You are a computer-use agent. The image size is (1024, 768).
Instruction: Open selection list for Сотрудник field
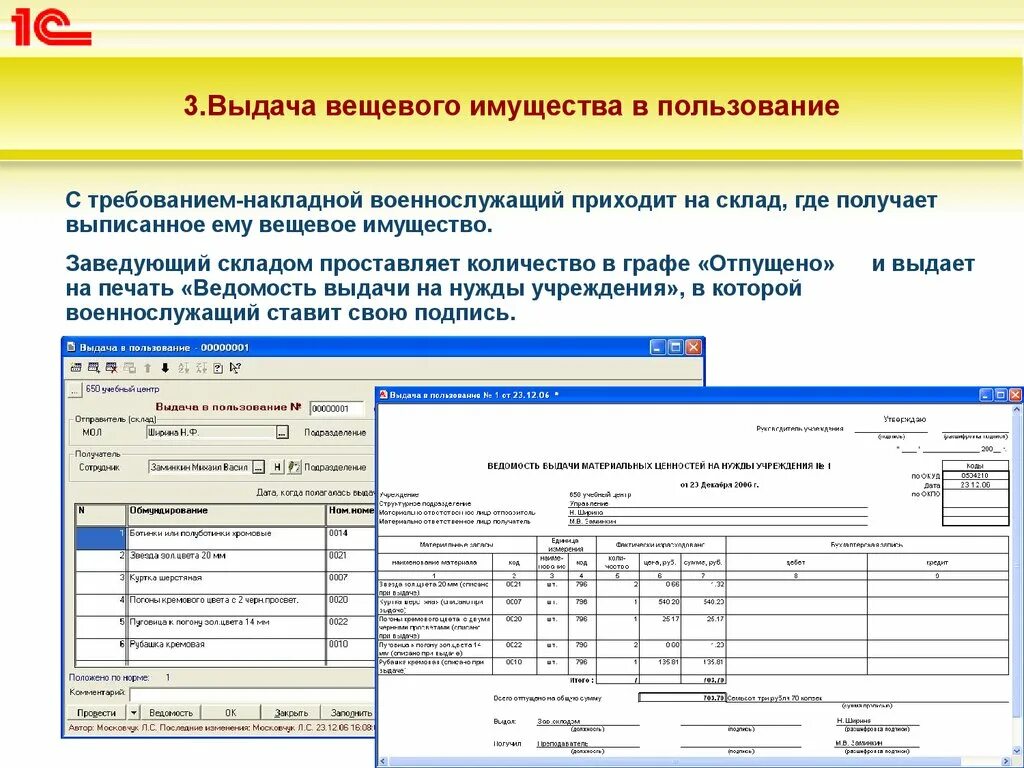click(259, 467)
